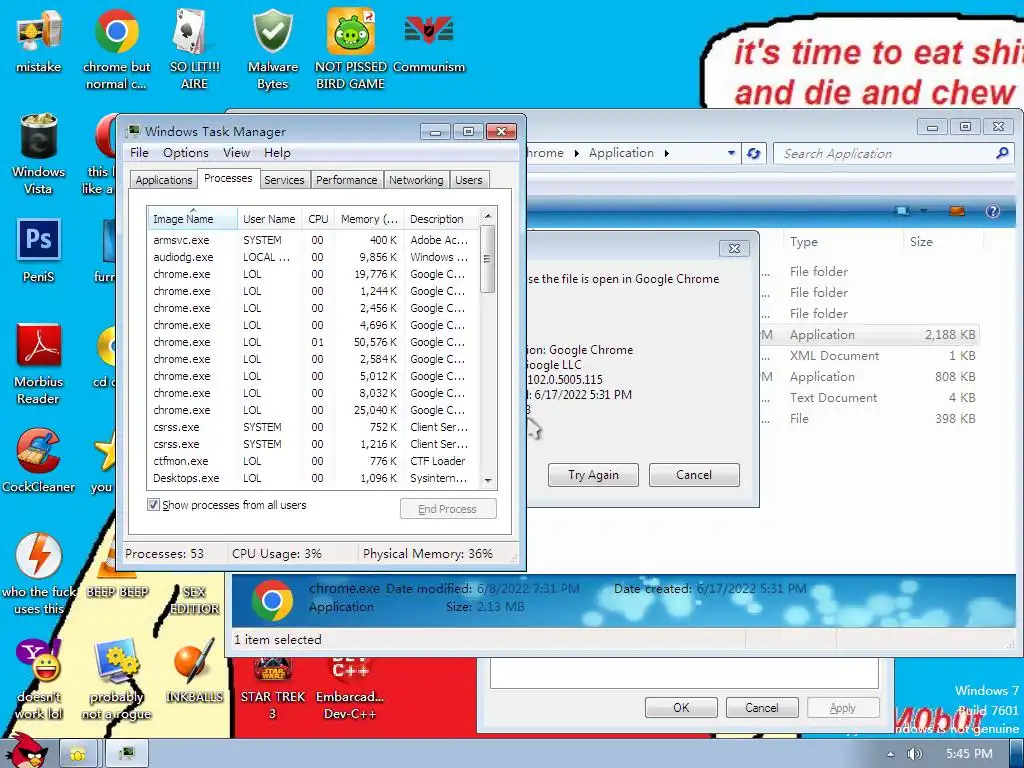
Task: Select the Communism desktop icon
Action: click(x=429, y=30)
